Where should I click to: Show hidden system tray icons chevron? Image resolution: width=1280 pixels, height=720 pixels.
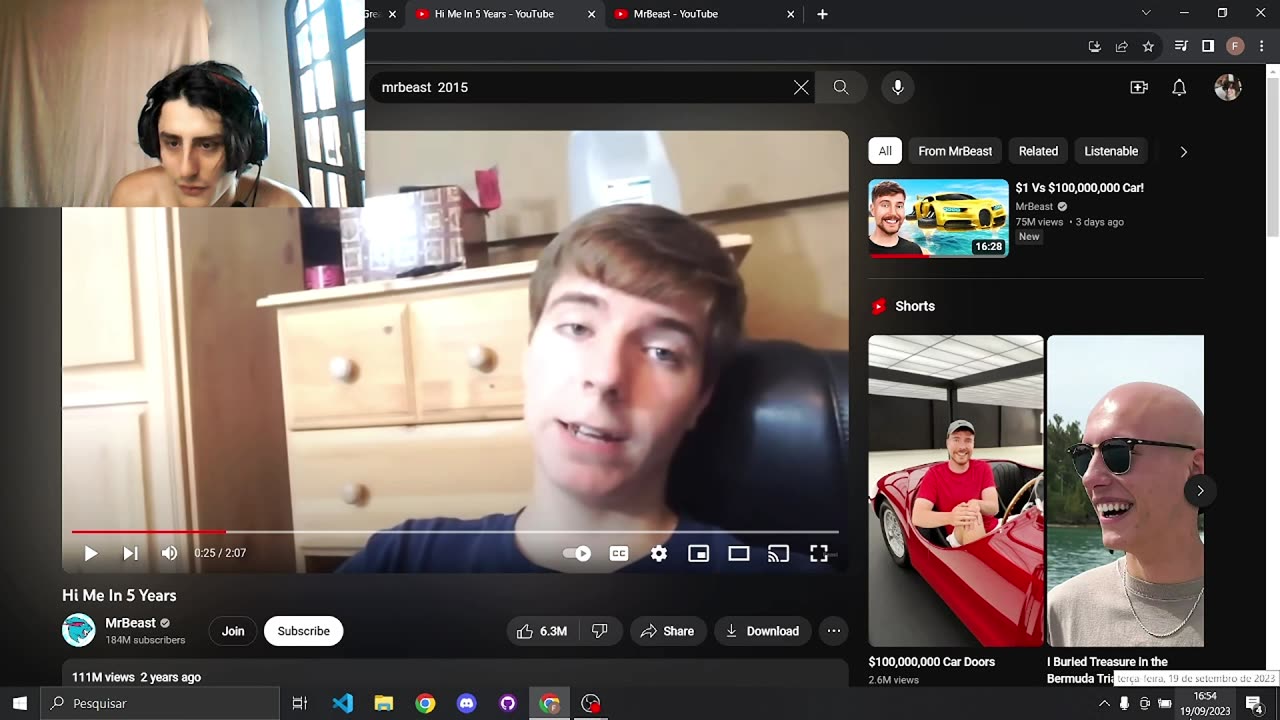1104,703
